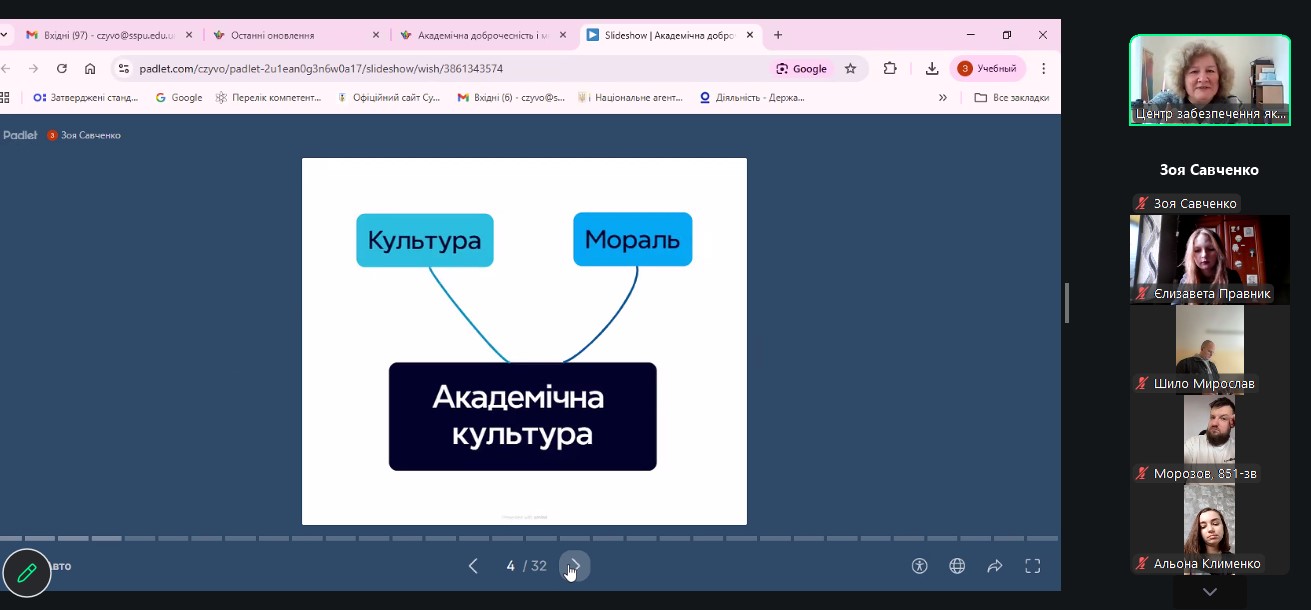
Task: Open the Все закладки bookmarks folder
Action: click(1011, 98)
